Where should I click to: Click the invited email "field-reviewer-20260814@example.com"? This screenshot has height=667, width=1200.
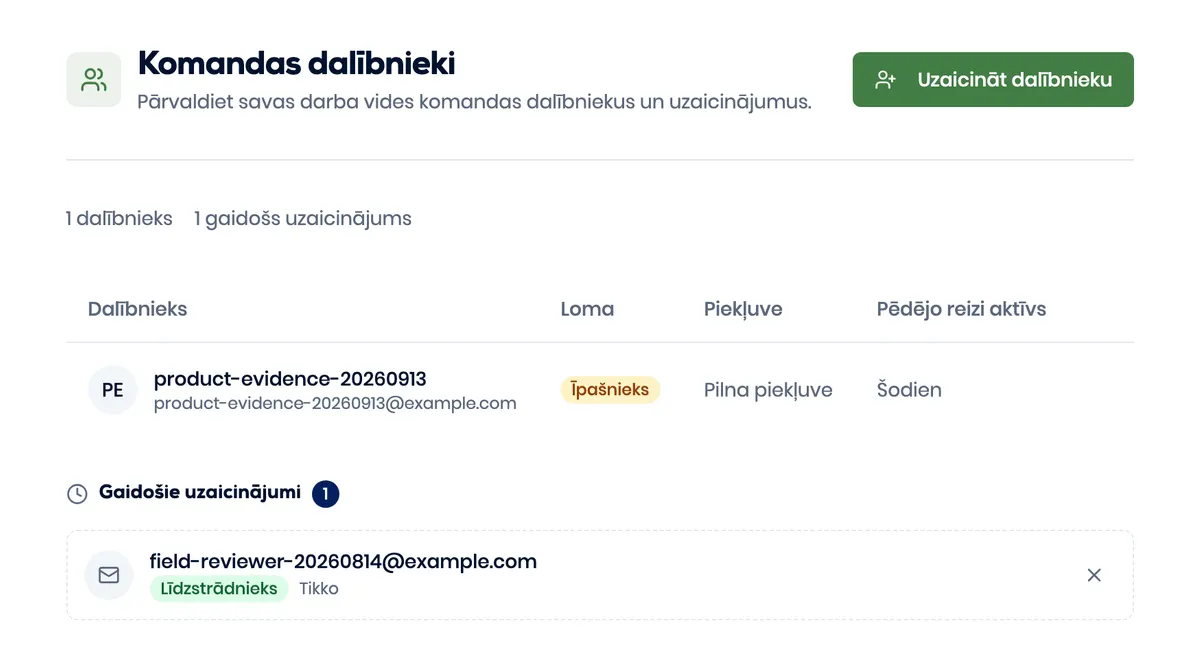(x=343, y=562)
